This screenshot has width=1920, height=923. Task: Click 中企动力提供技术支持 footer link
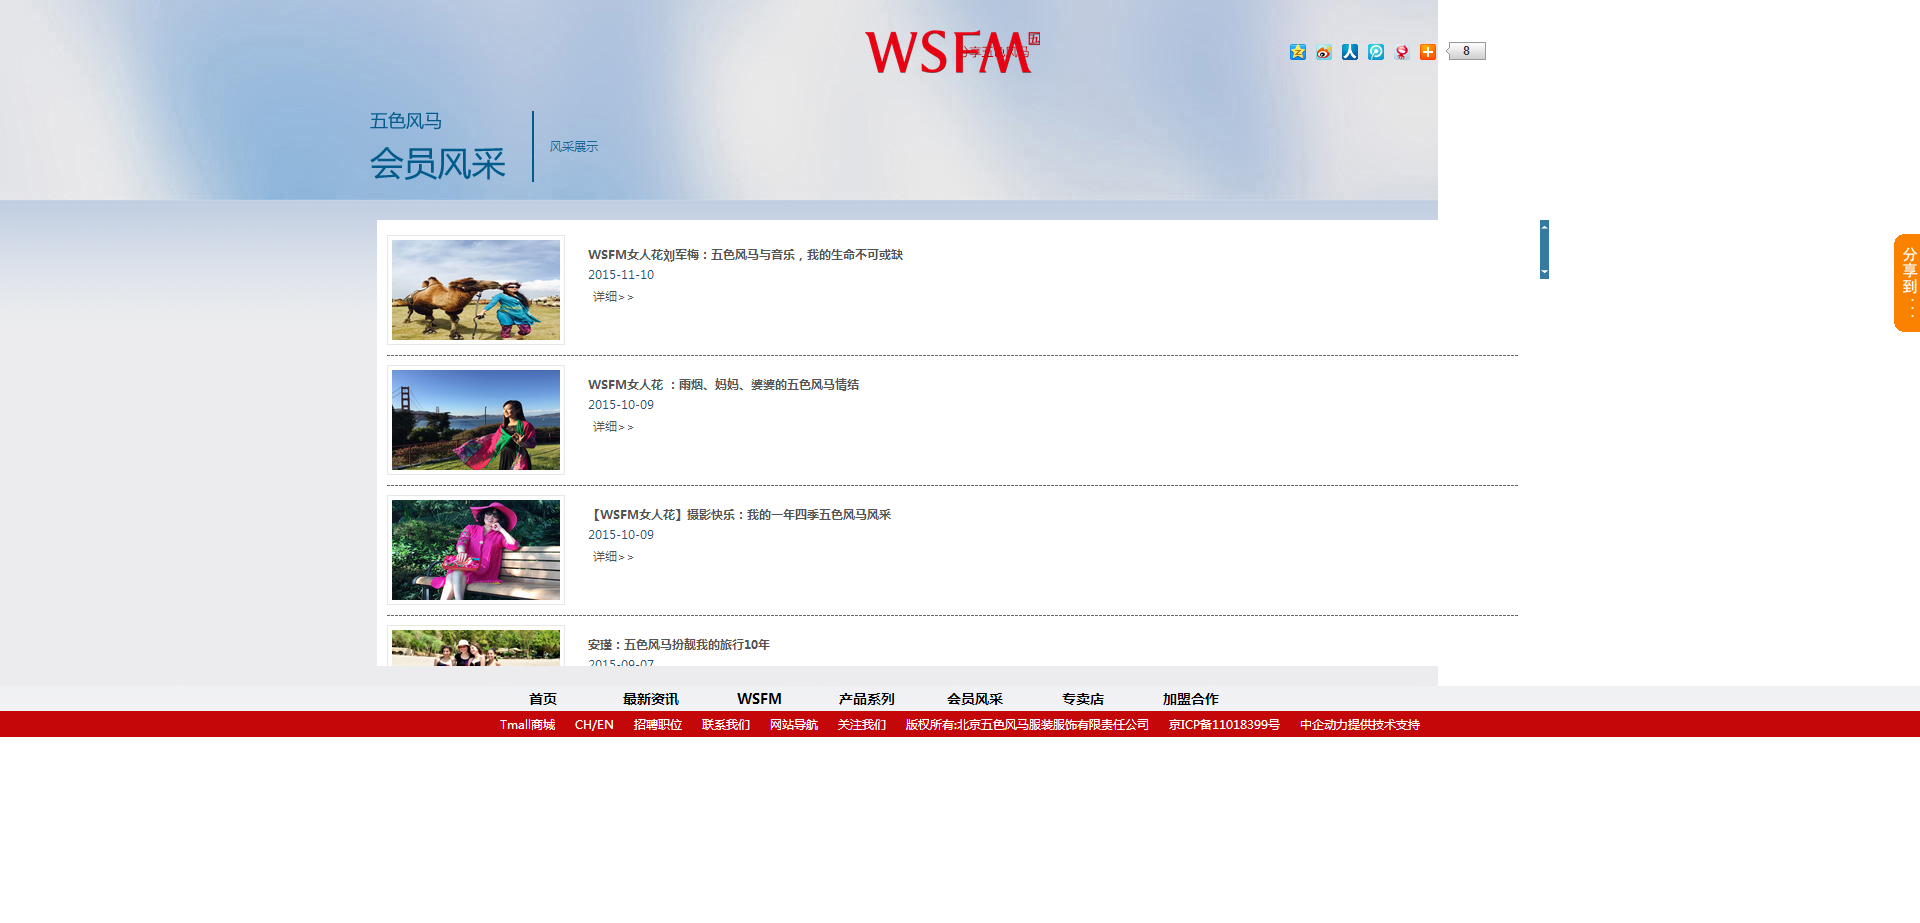(1360, 725)
